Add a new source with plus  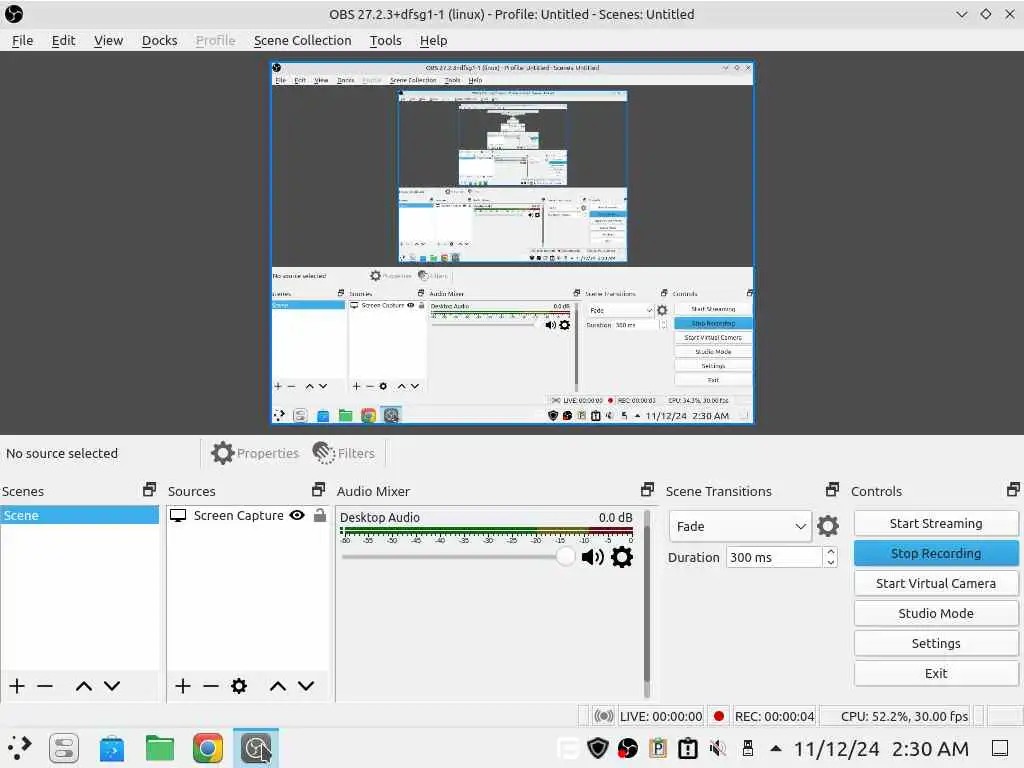click(x=183, y=686)
